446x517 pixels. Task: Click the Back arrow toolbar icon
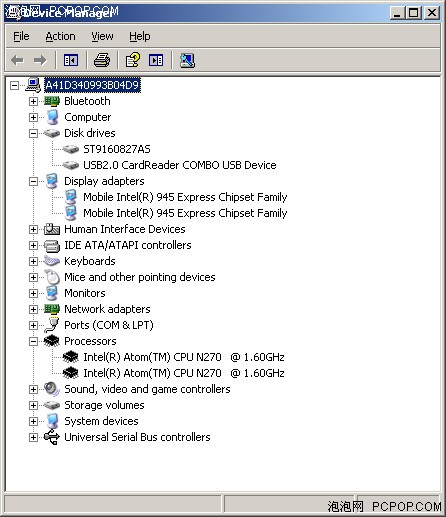point(17,60)
